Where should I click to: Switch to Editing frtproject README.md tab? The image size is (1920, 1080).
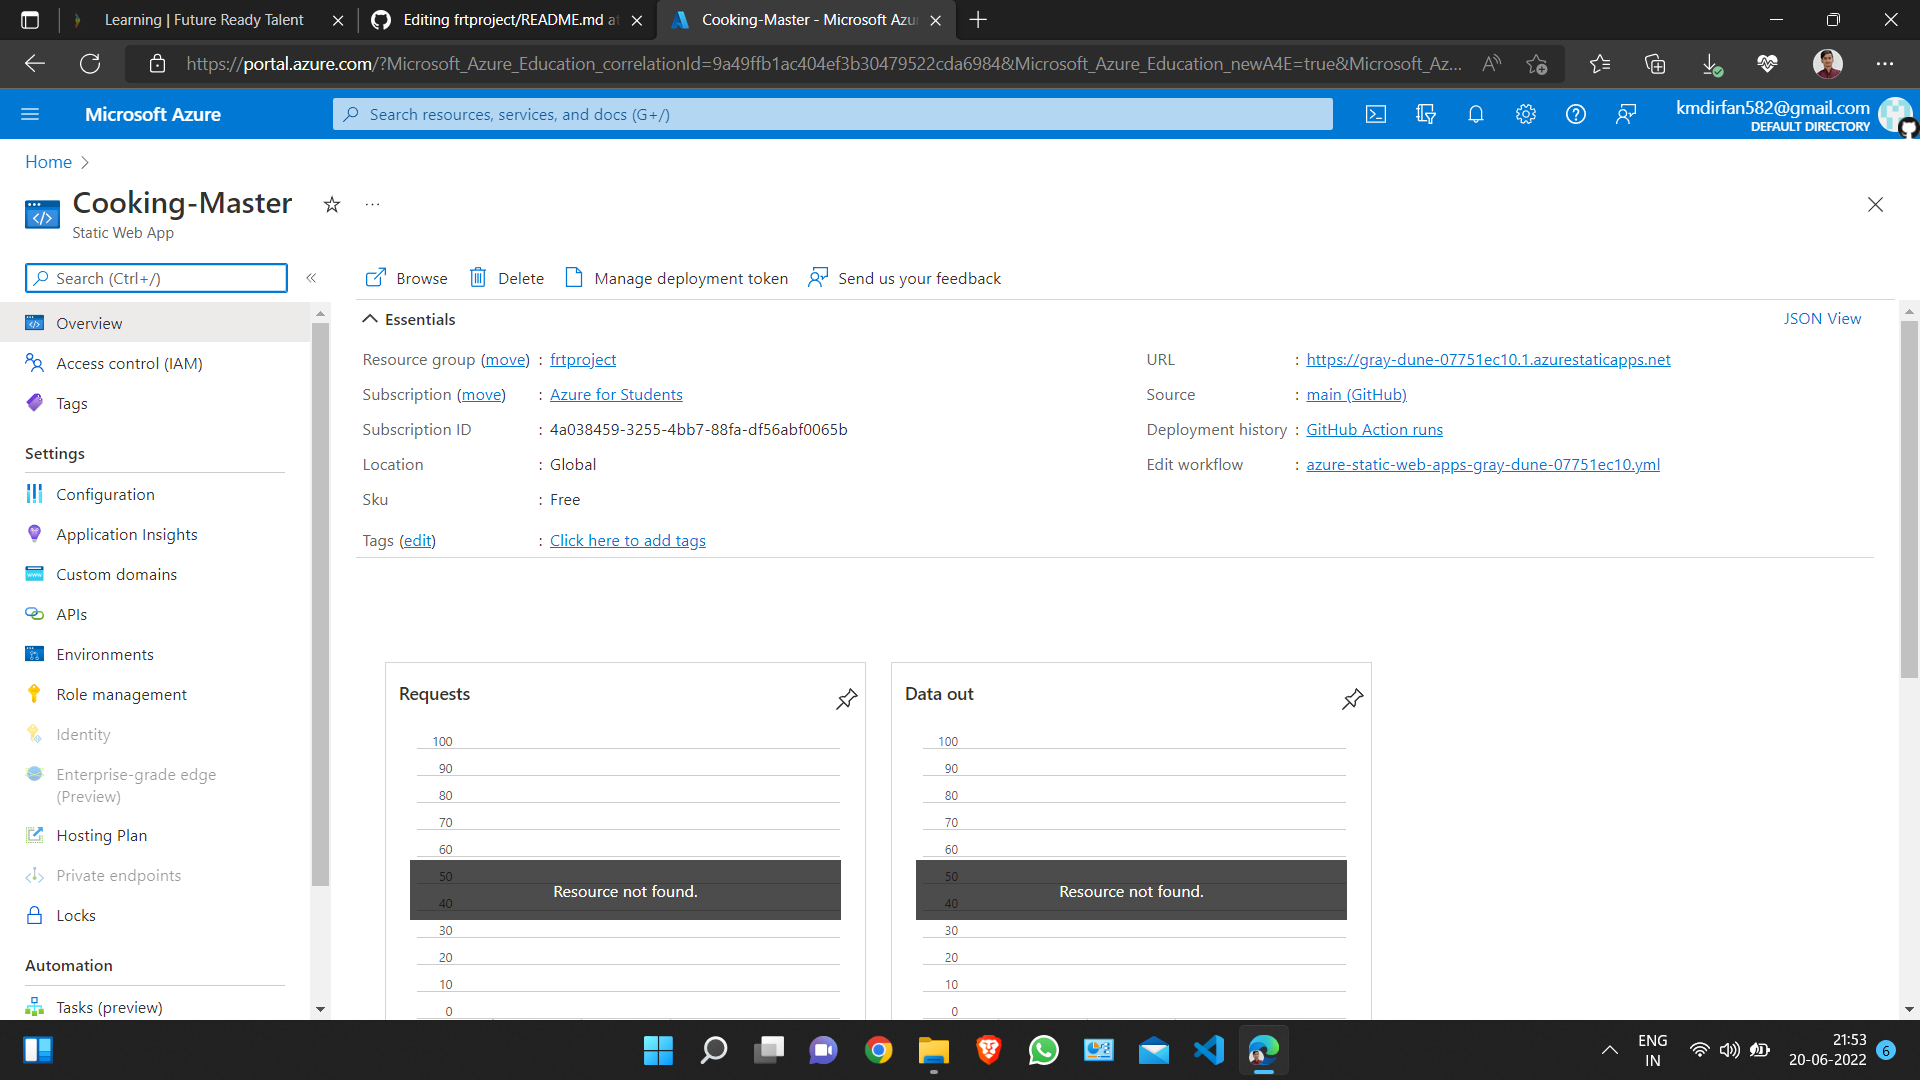click(x=506, y=20)
